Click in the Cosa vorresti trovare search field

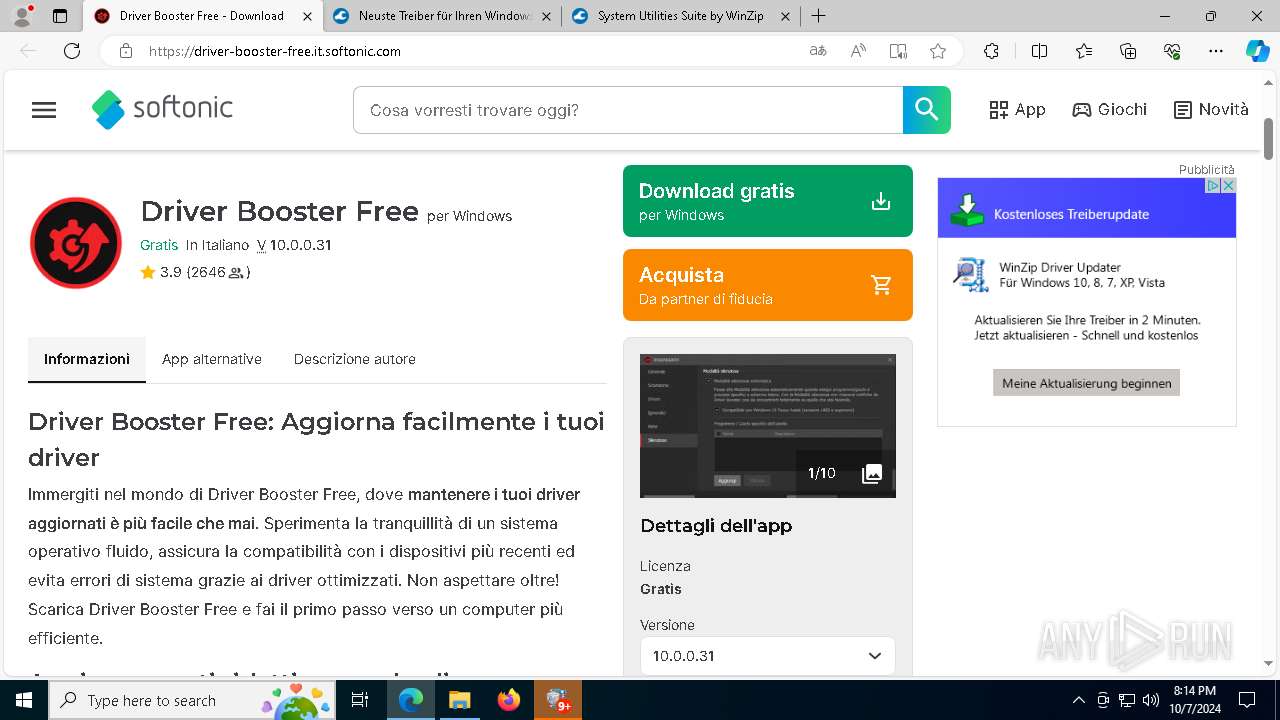click(x=628, y=110)
